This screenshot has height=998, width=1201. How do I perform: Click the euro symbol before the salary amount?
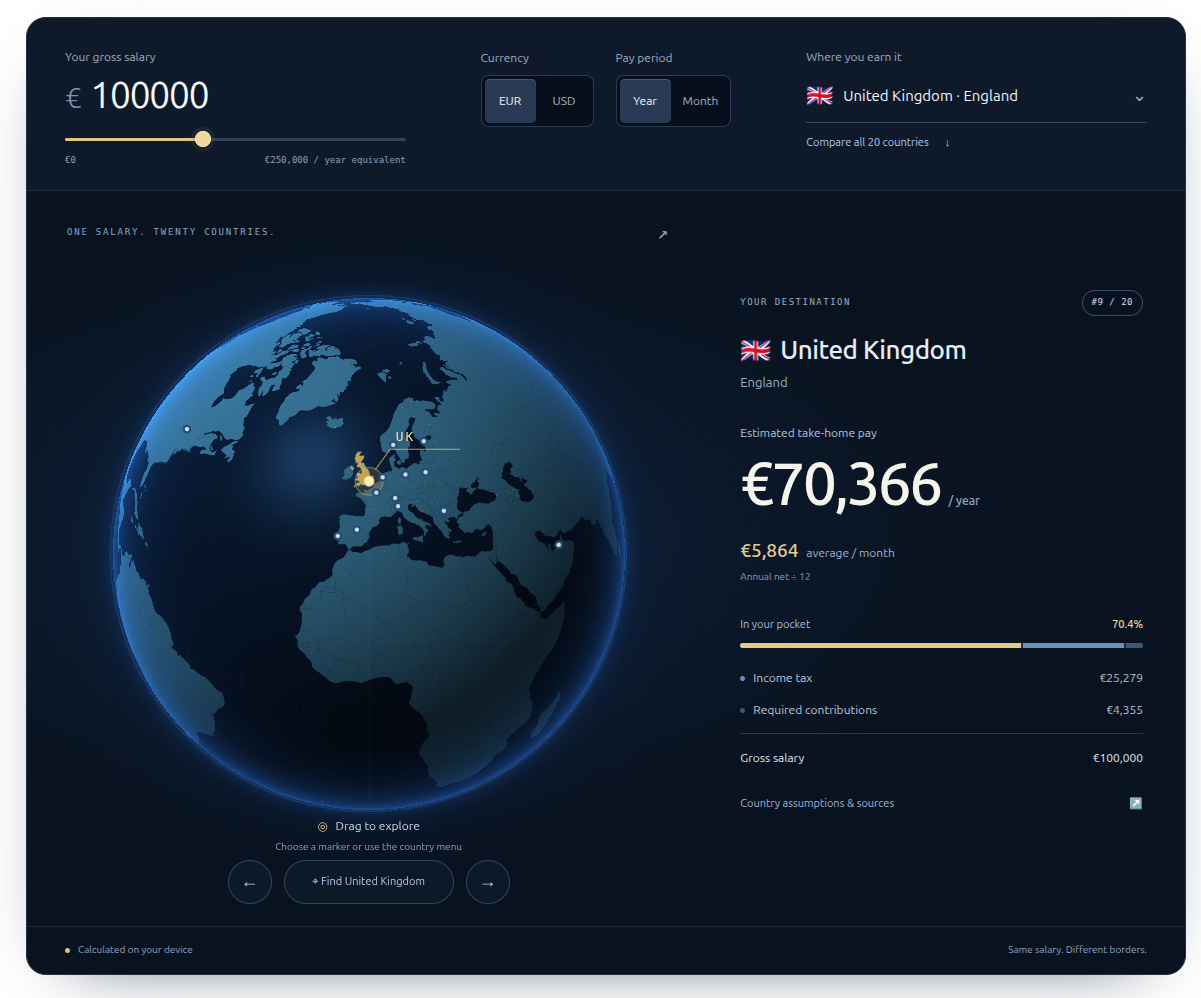point(73,98)
